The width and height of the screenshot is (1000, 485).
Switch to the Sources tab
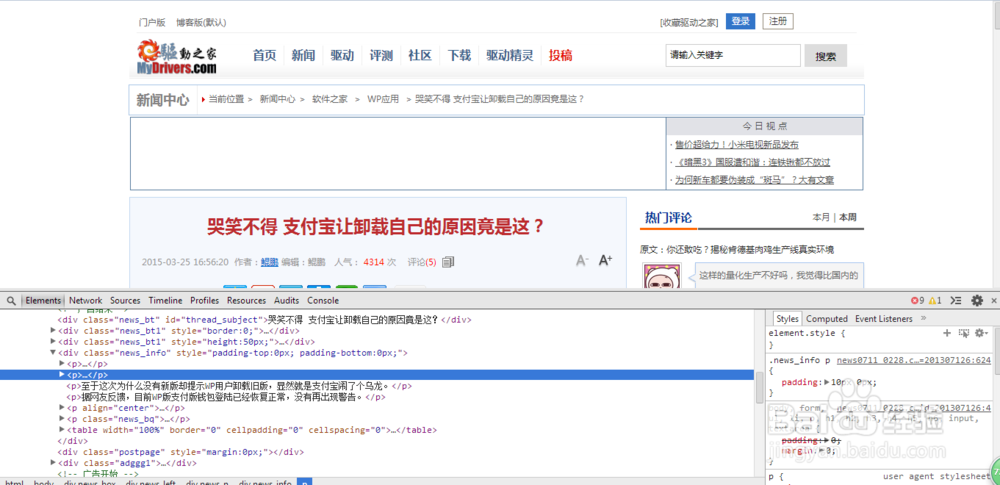(125, 301)
